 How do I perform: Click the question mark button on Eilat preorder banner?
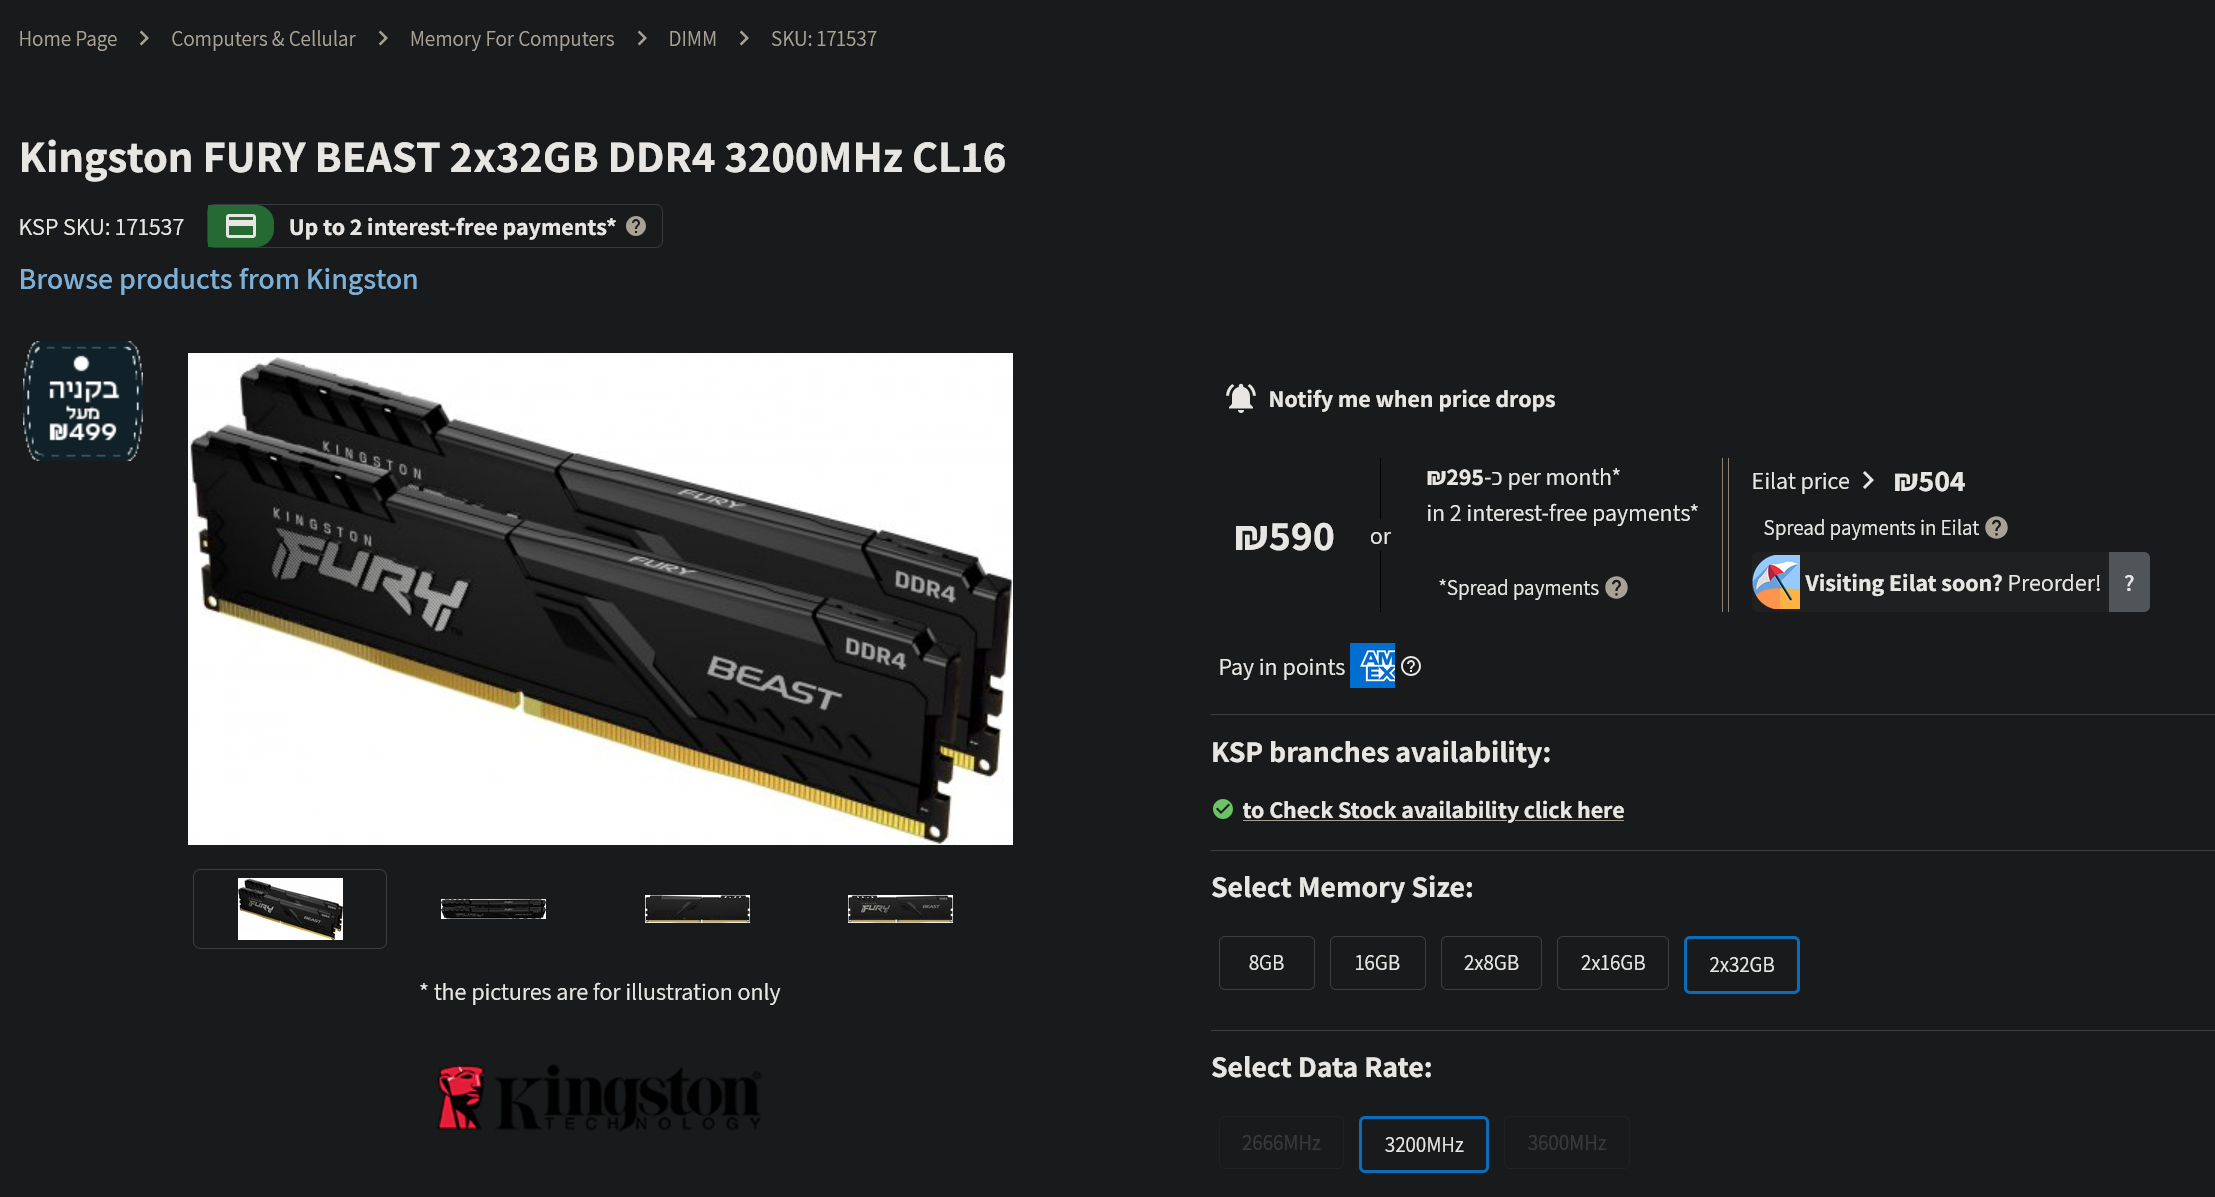pos(2129,582)
